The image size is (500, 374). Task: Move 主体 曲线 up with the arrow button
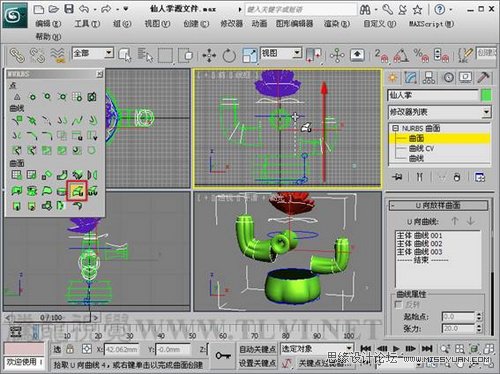pyautogui.click(x=454, y=221)
